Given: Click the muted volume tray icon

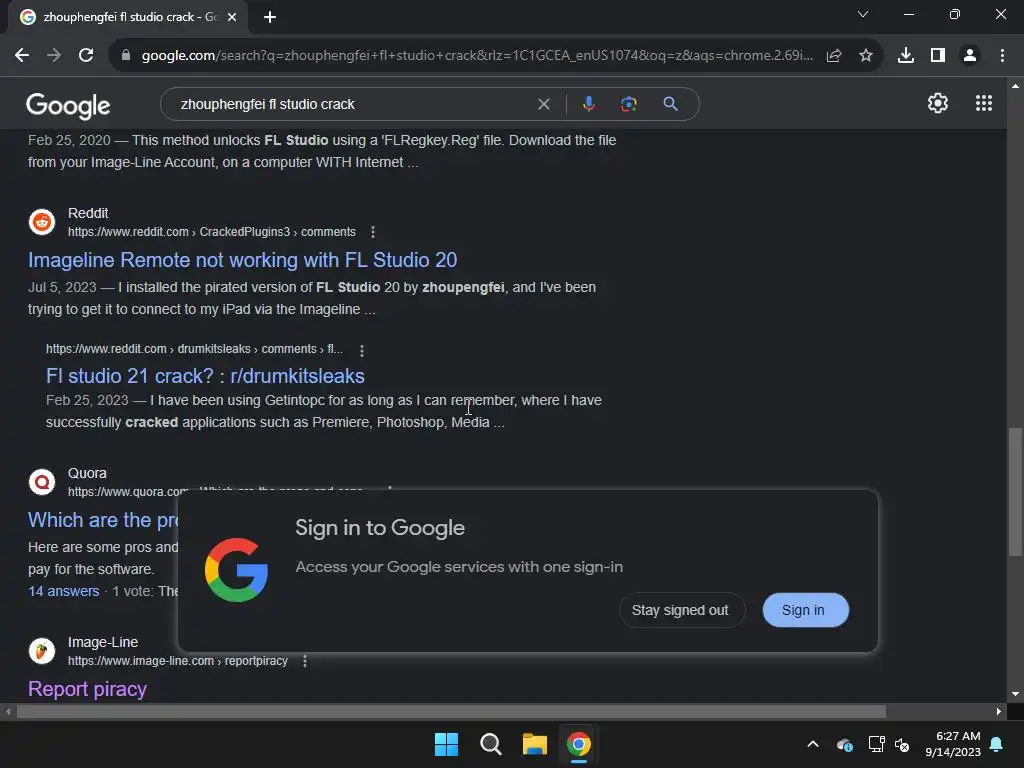Looking at the screenshot, I should click(902, 744).
